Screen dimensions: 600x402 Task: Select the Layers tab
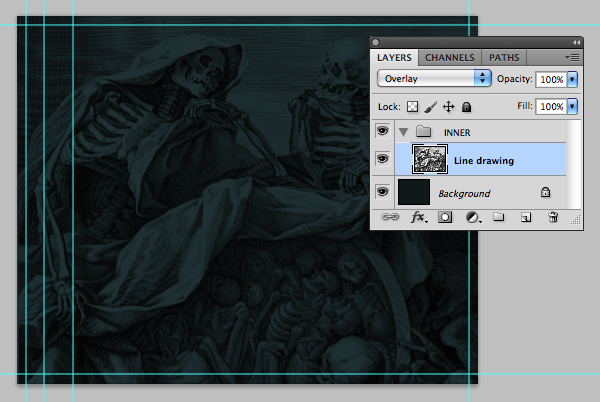pyautogui.click(x=394, y=57)
